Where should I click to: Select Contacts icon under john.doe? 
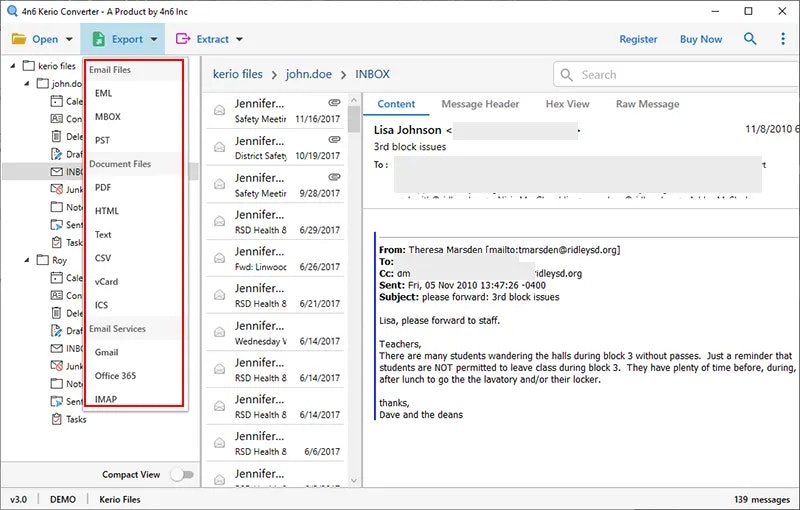(56, 119)
